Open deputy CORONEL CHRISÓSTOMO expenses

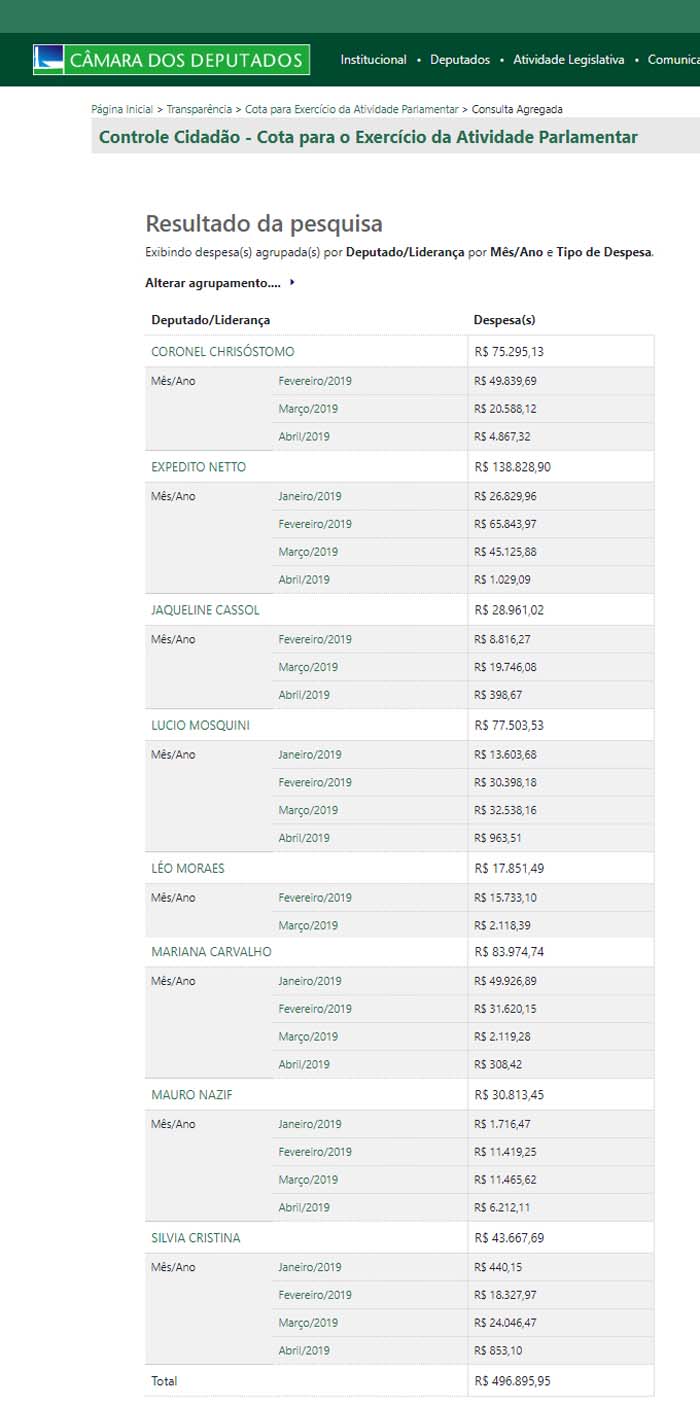coord(222,352)
